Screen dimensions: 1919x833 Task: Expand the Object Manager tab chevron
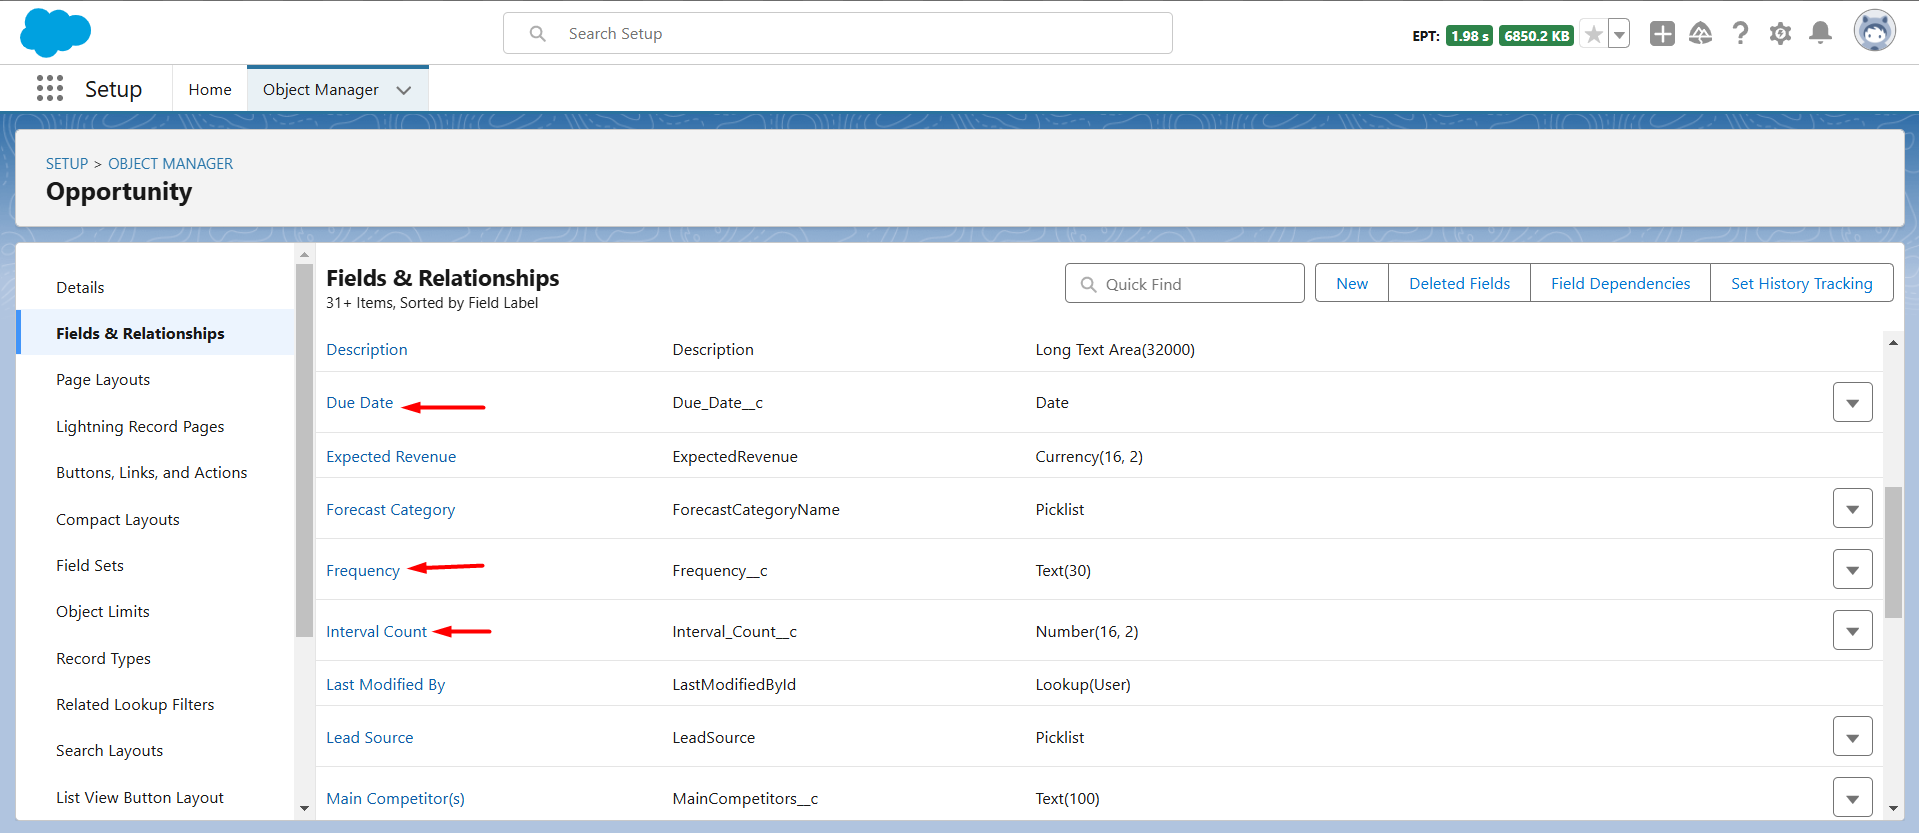[x=404, y=90]
